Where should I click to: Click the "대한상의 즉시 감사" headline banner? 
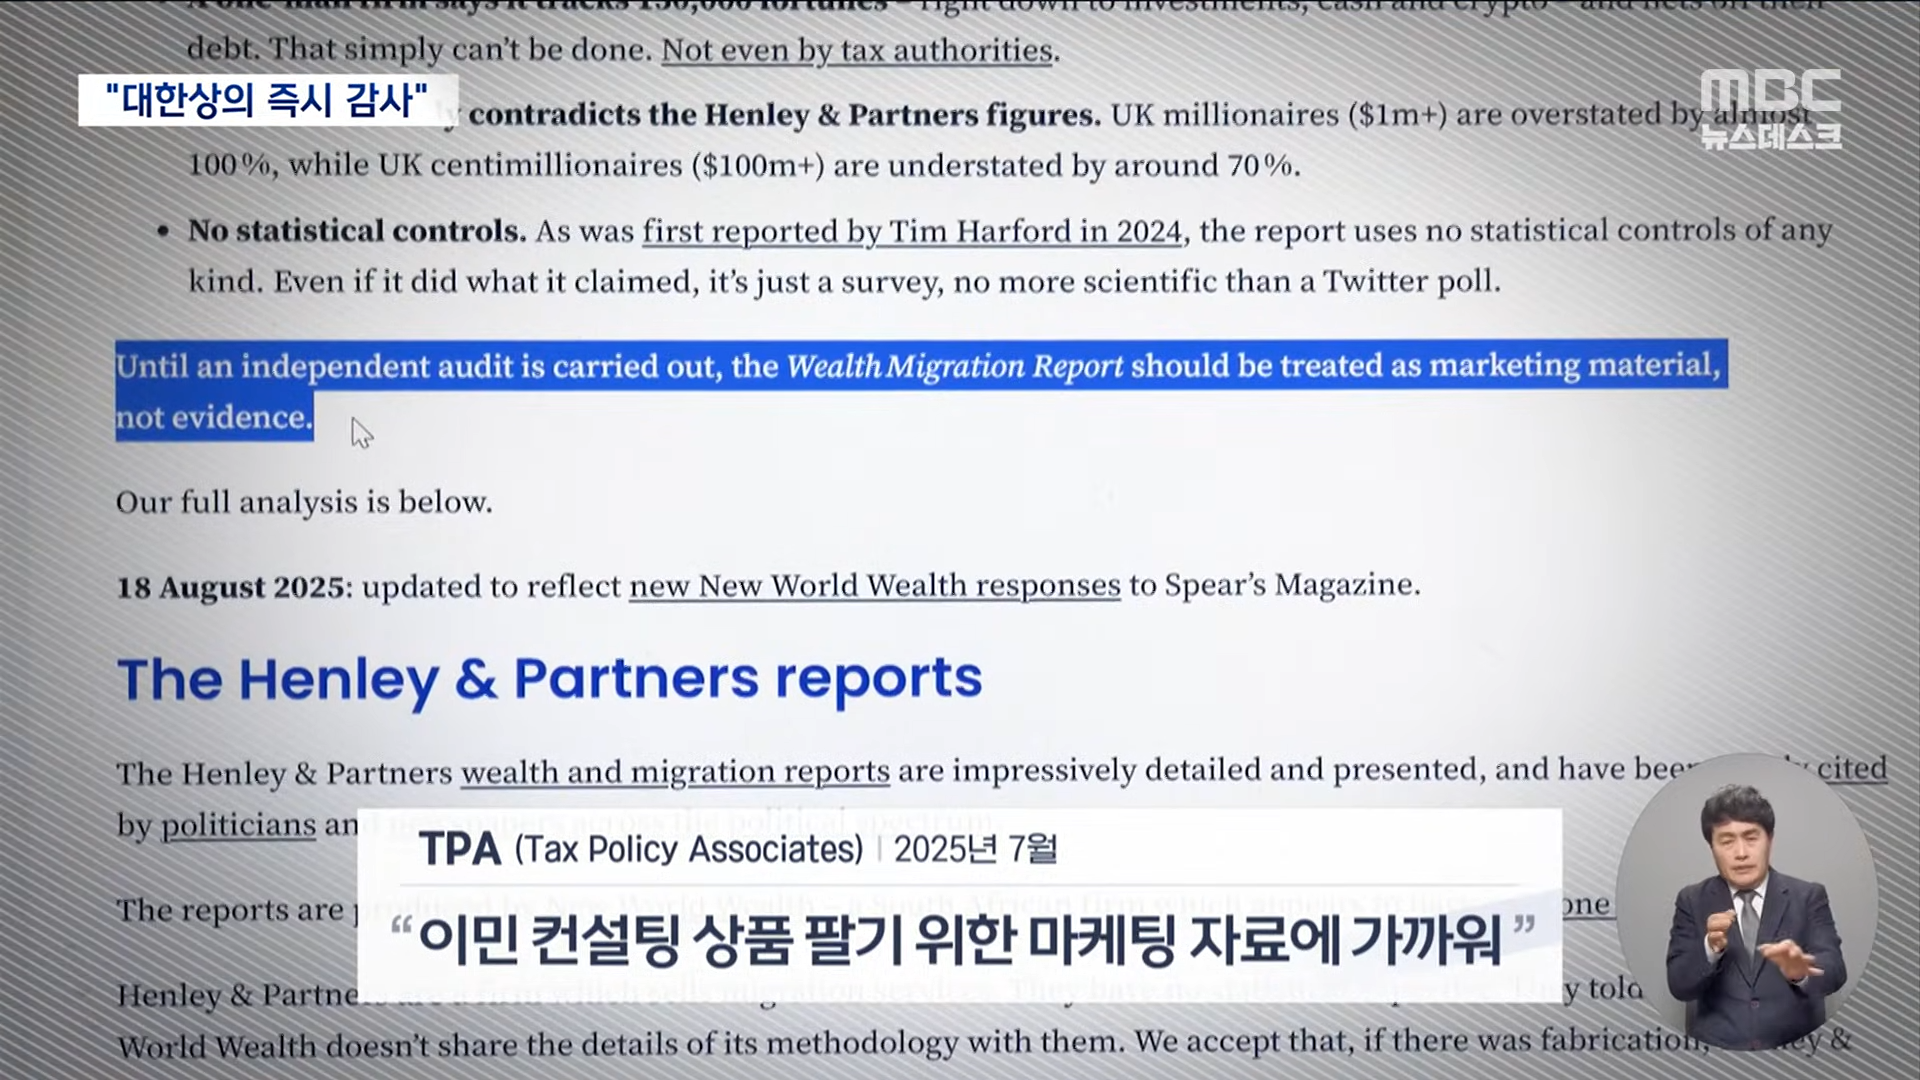267,100
